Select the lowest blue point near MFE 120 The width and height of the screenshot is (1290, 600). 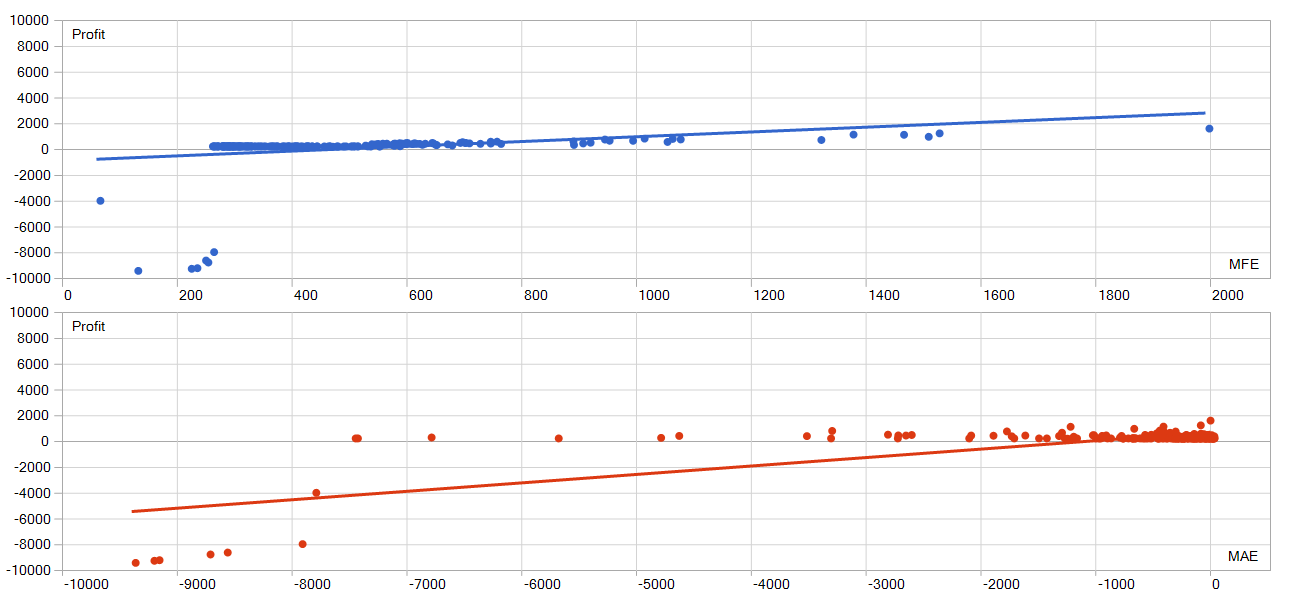[138, 271]
